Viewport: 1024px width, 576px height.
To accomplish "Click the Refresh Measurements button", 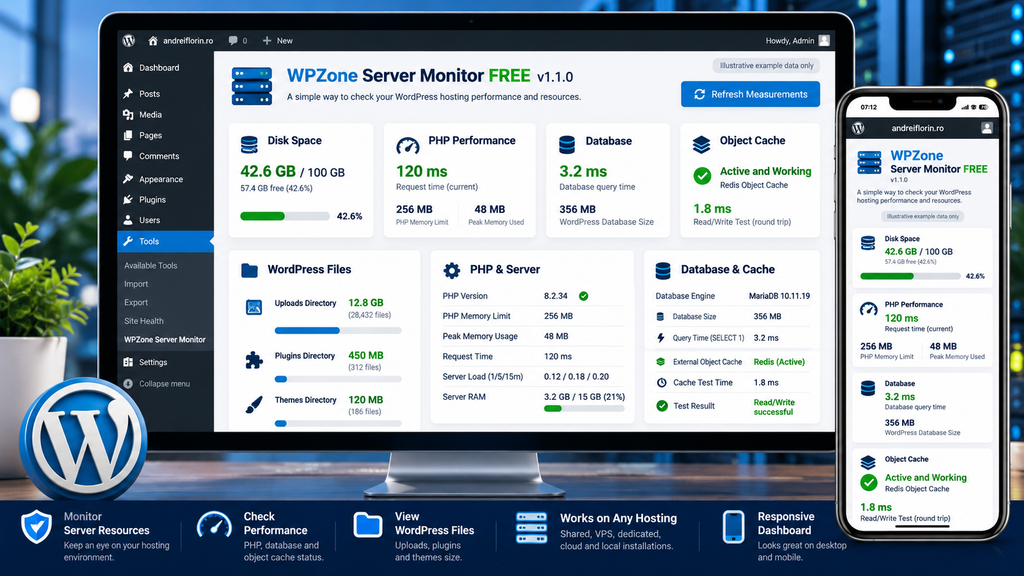I will pos(750,94).
